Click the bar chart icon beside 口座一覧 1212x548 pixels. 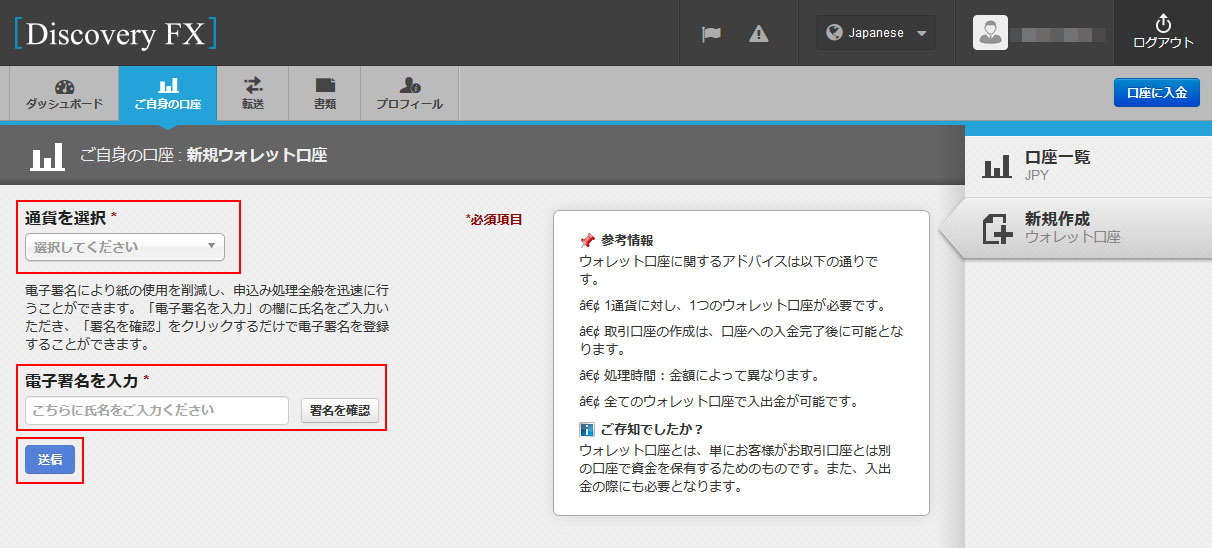[997, 166]
